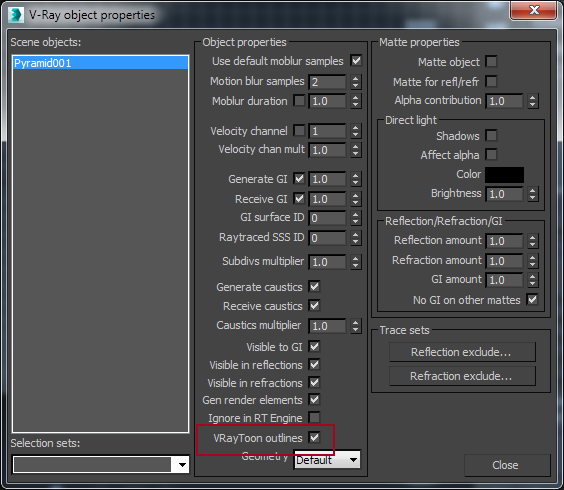The image size is (564, 490).
Task: Click the Brightness value field
Action: [504, 194]
